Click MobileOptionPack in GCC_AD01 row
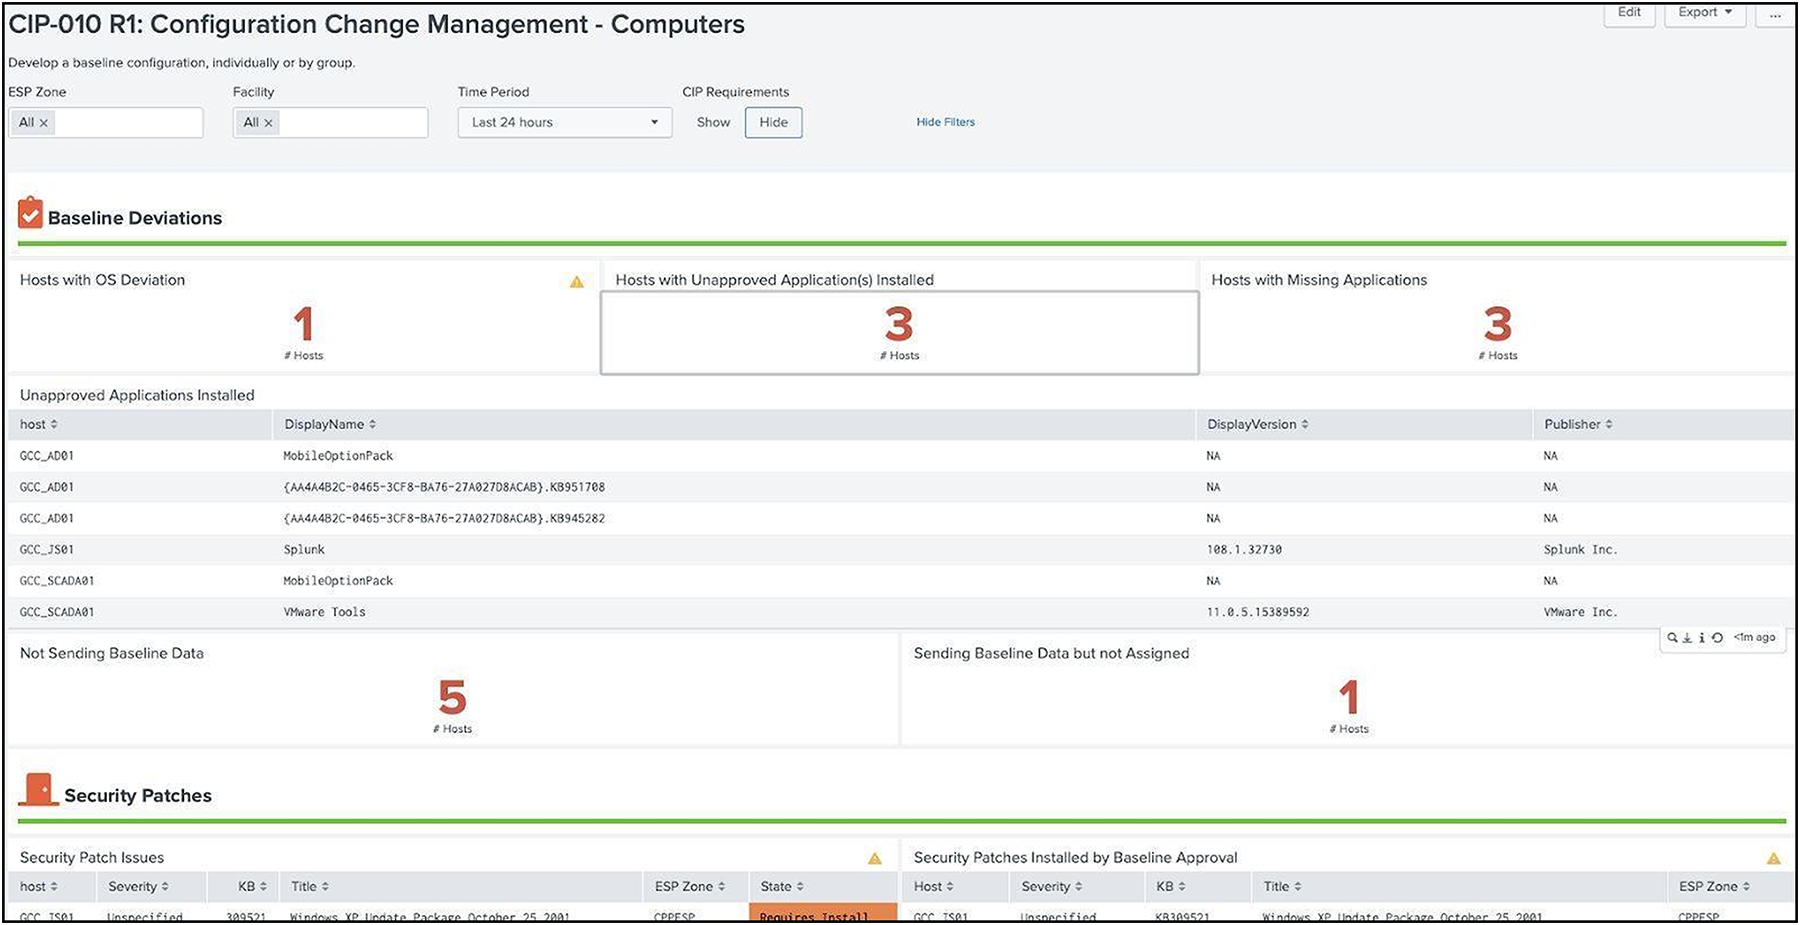This screenshot has height=925, width=1800. [x=338, y=456]
